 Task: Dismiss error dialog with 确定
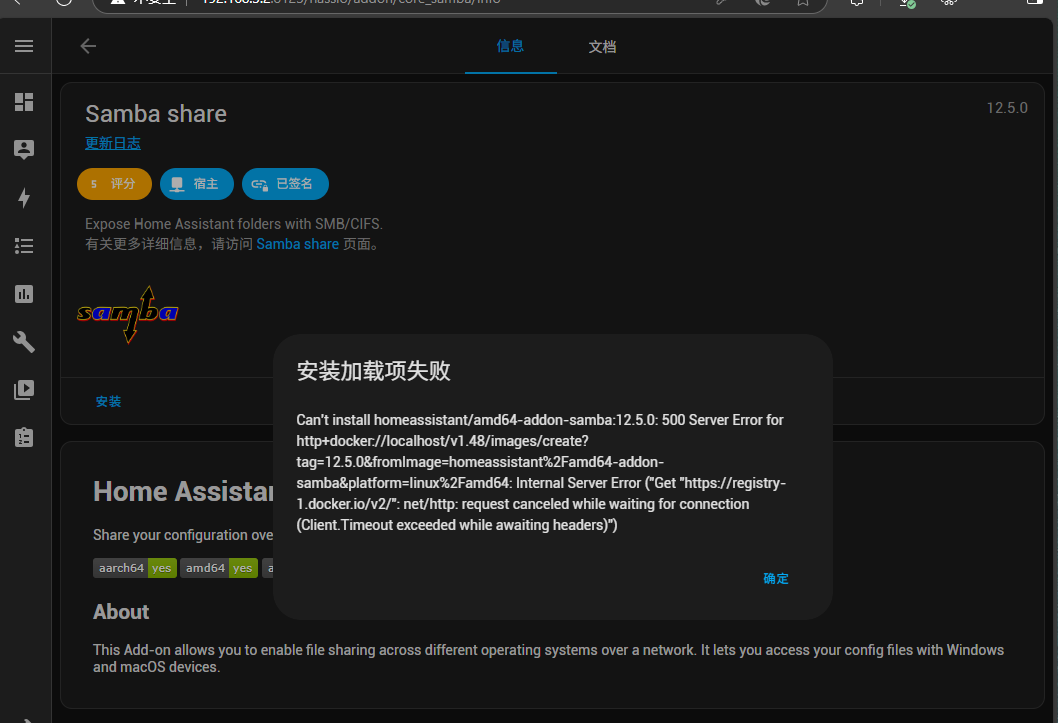pyautogui.click(x=776, y=578)
